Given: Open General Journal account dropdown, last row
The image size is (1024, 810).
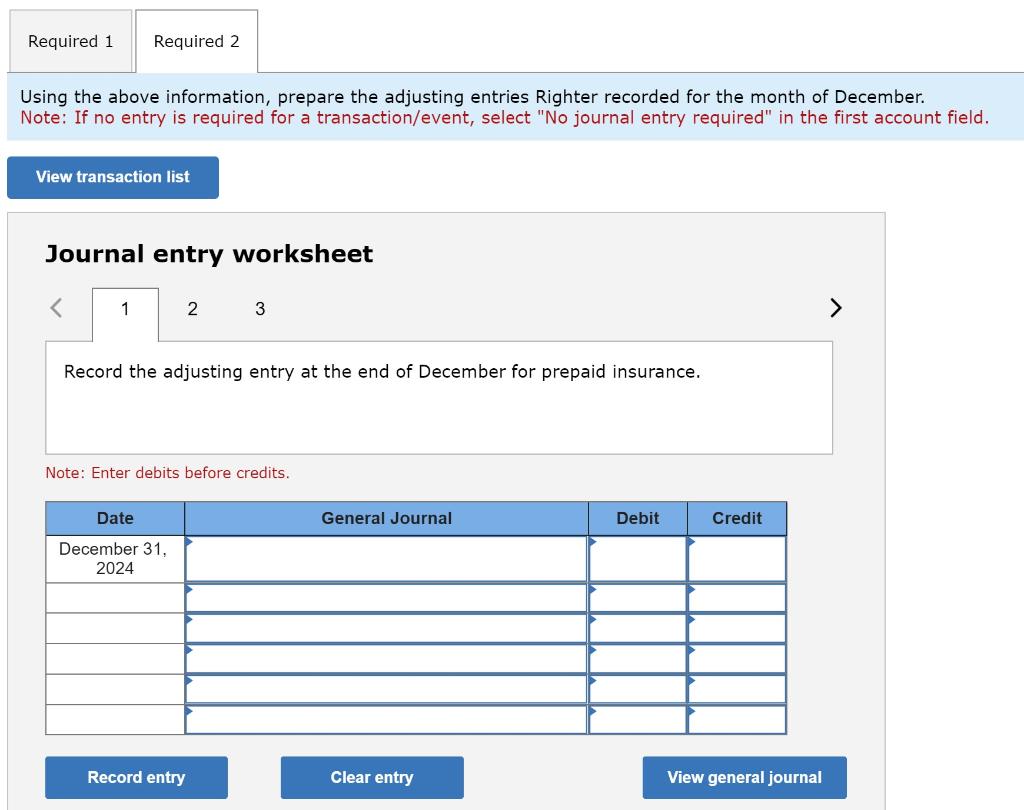Looking at the screenshot, I should (387, 719).
